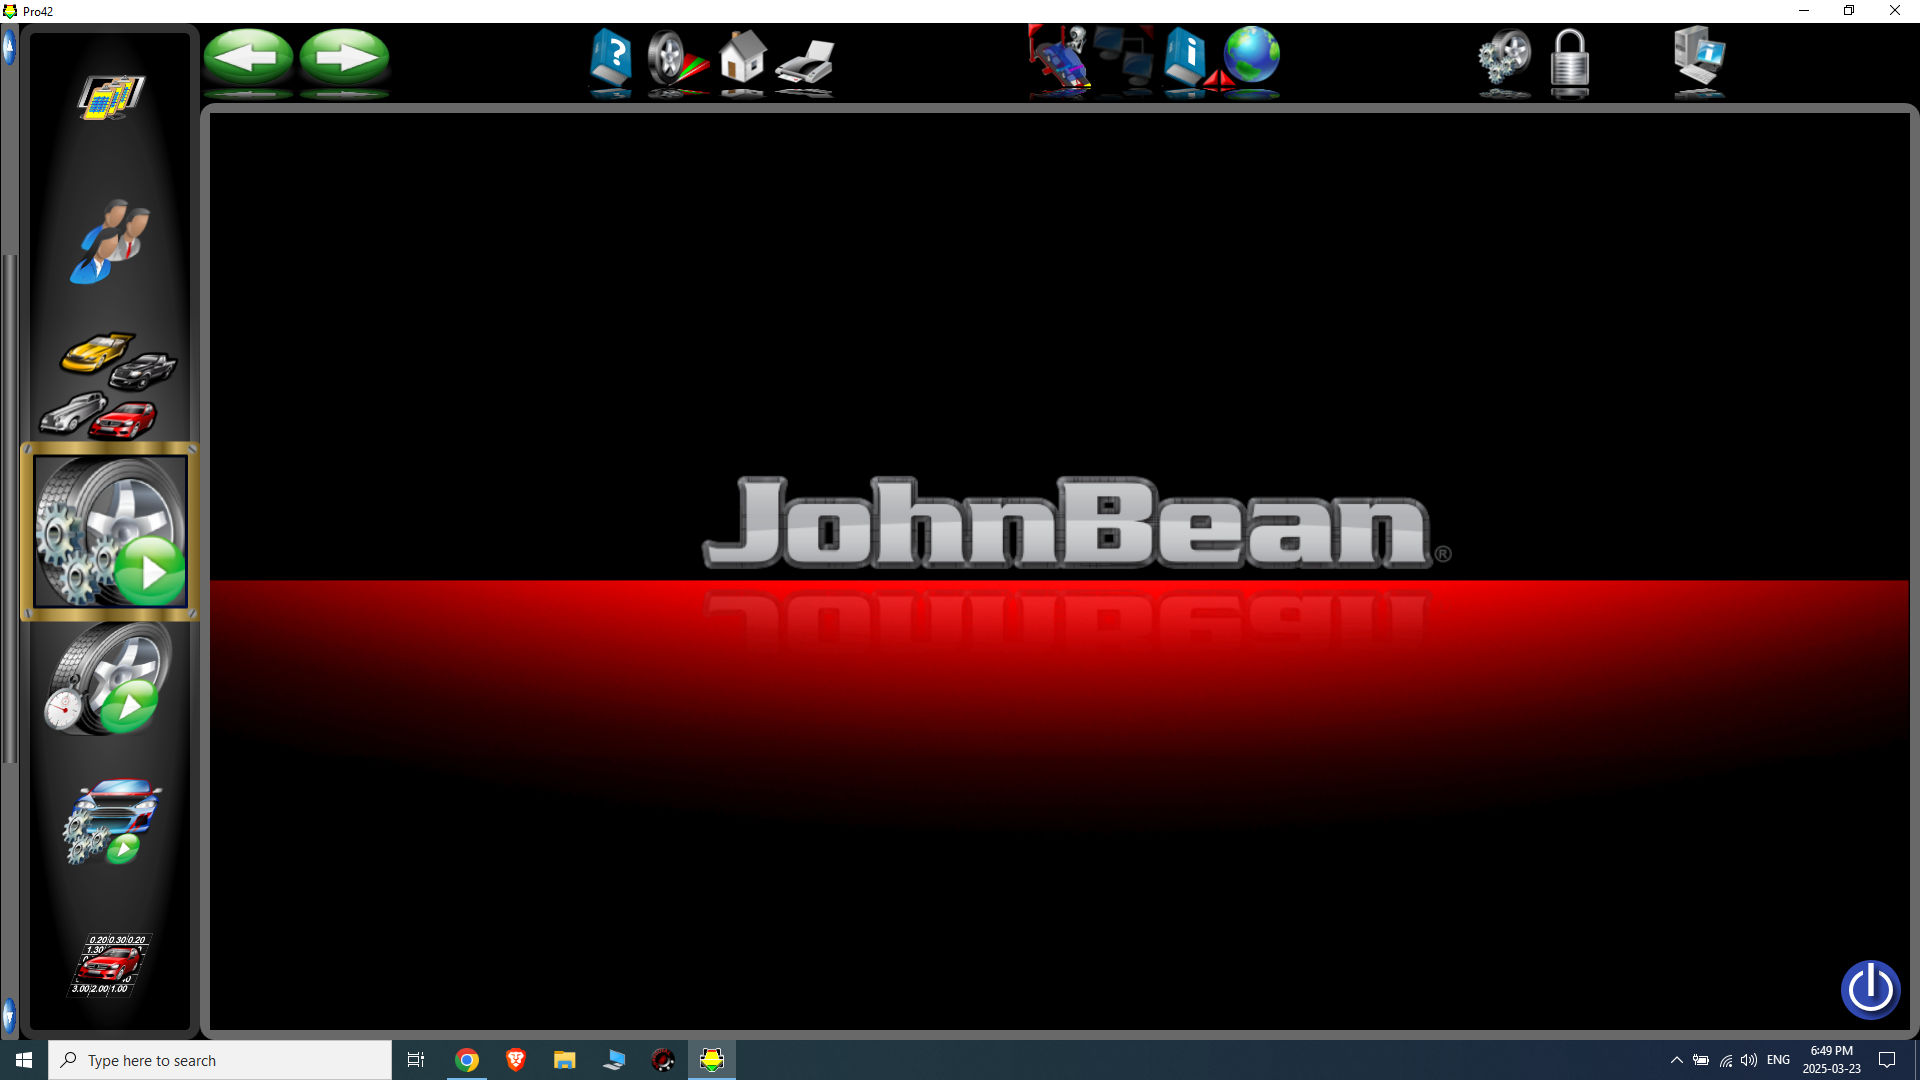The height and width of the screenshot is (1080, 1920).
Task: Click the Pro42 app taskbar icon
Action: pyautogui.click(x=712, y=1060)
